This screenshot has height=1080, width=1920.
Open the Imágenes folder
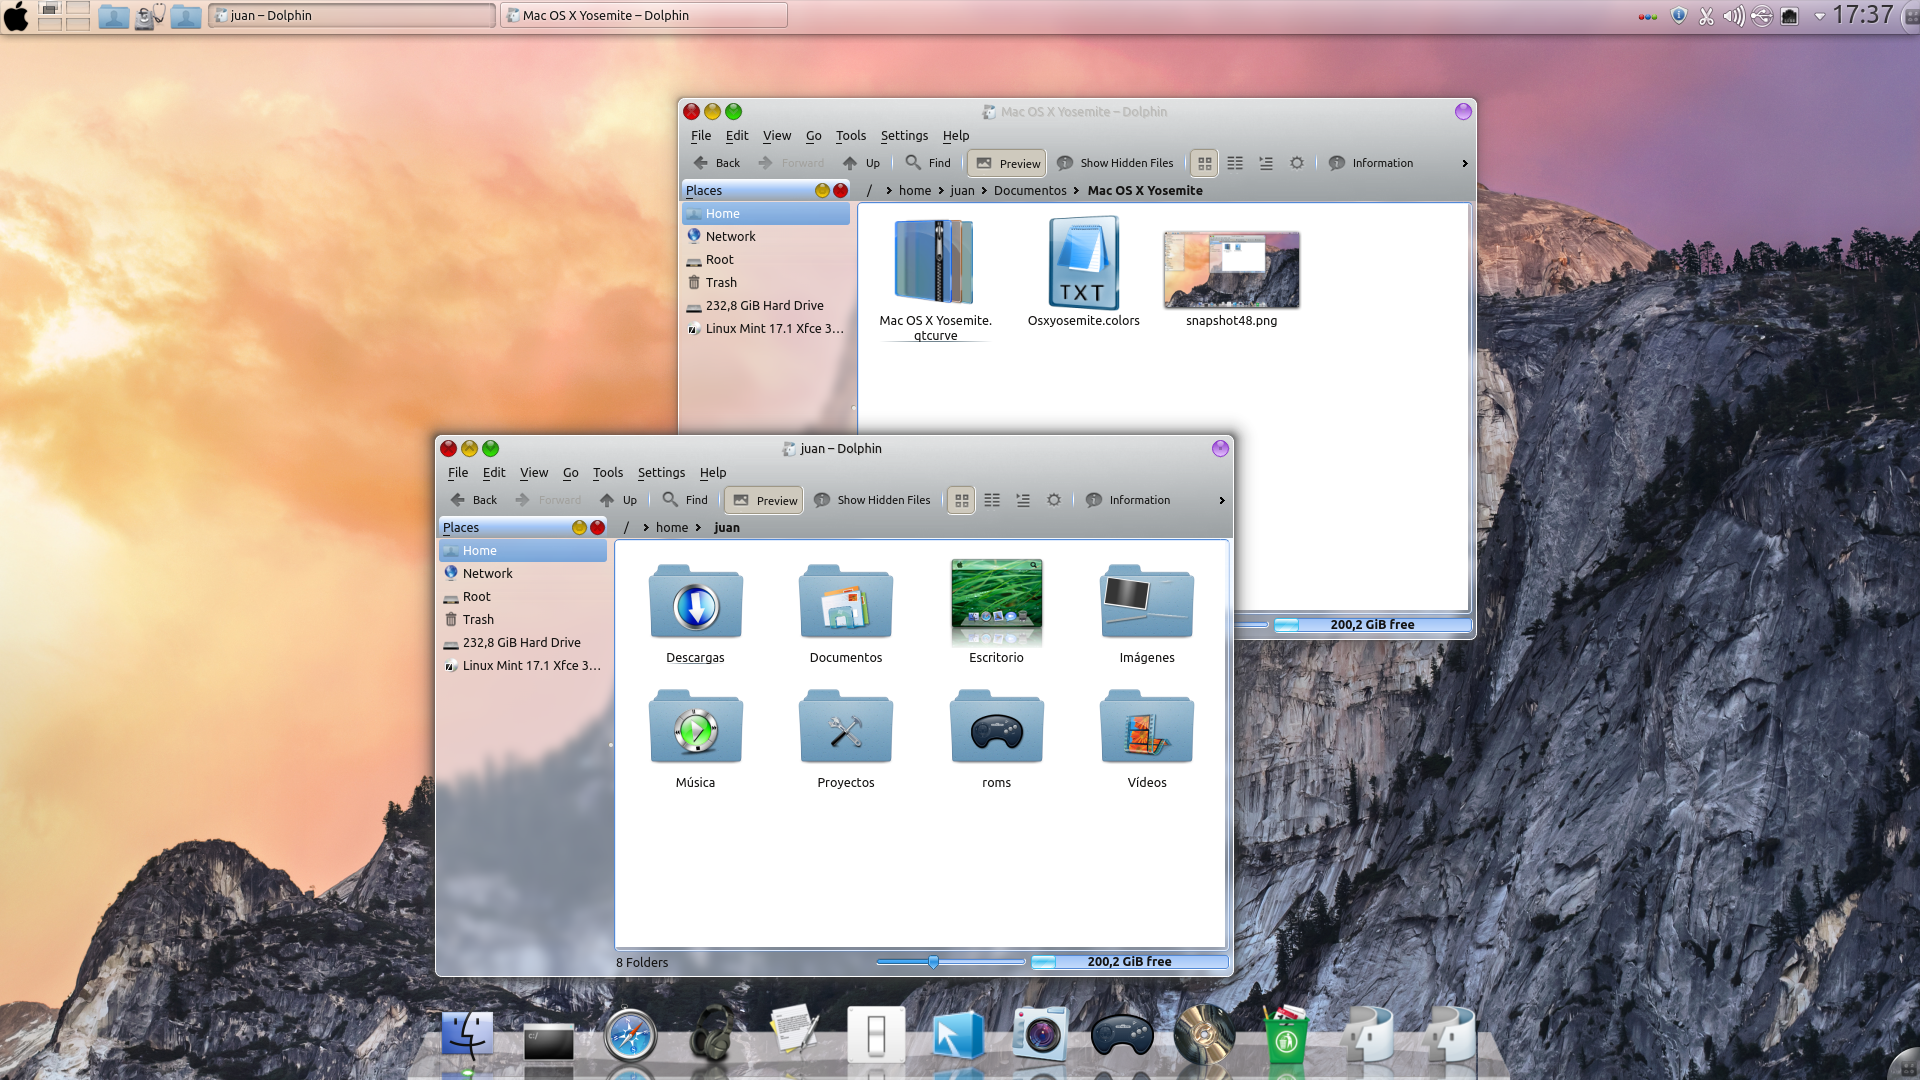click(1147, 603)
